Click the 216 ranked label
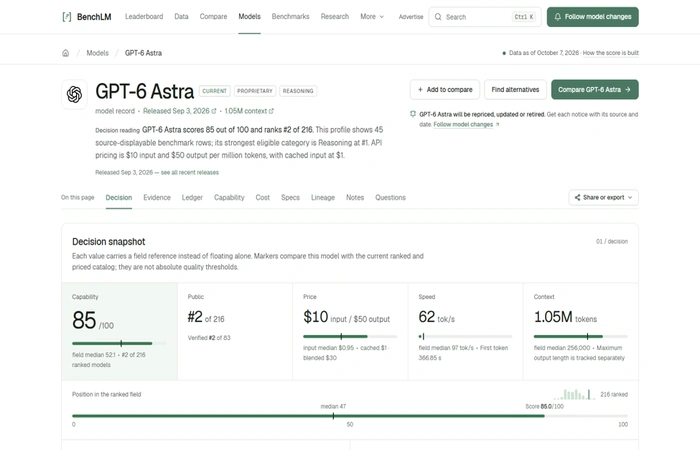This screenshot has width=700, height=450. click(x=614, y=394)
